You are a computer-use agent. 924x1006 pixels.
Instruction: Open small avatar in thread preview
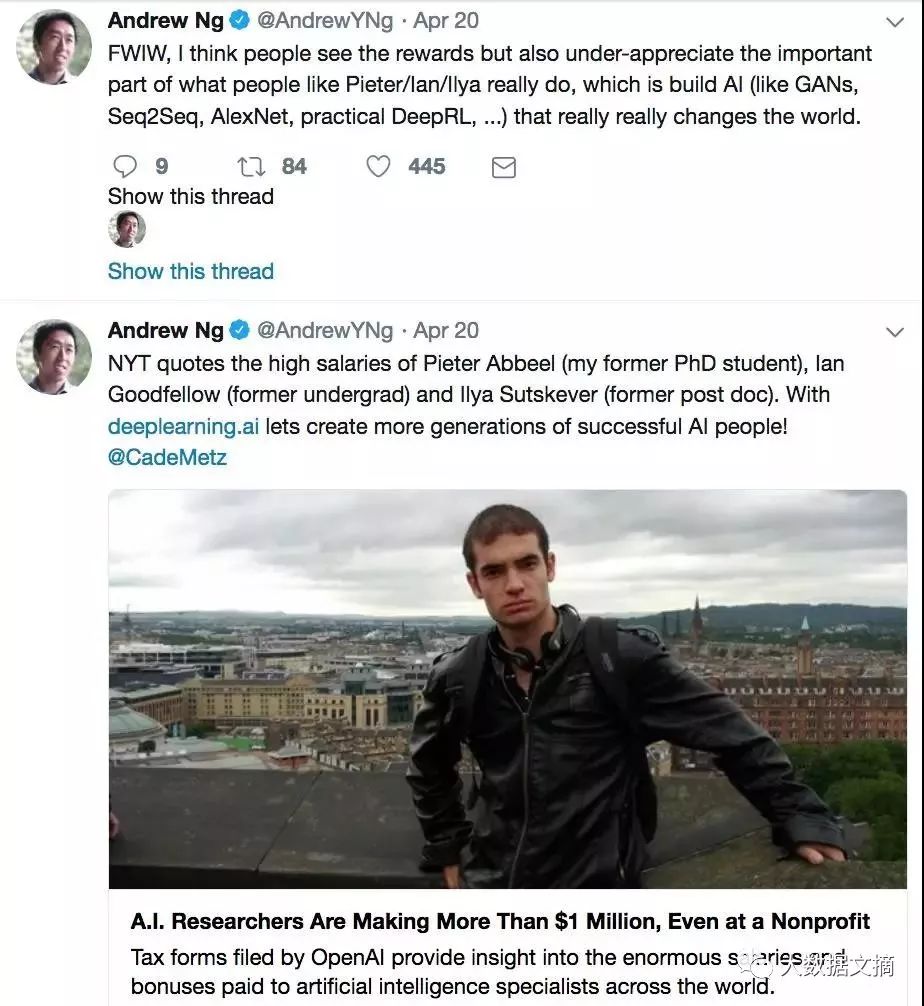tap(127, 229)
